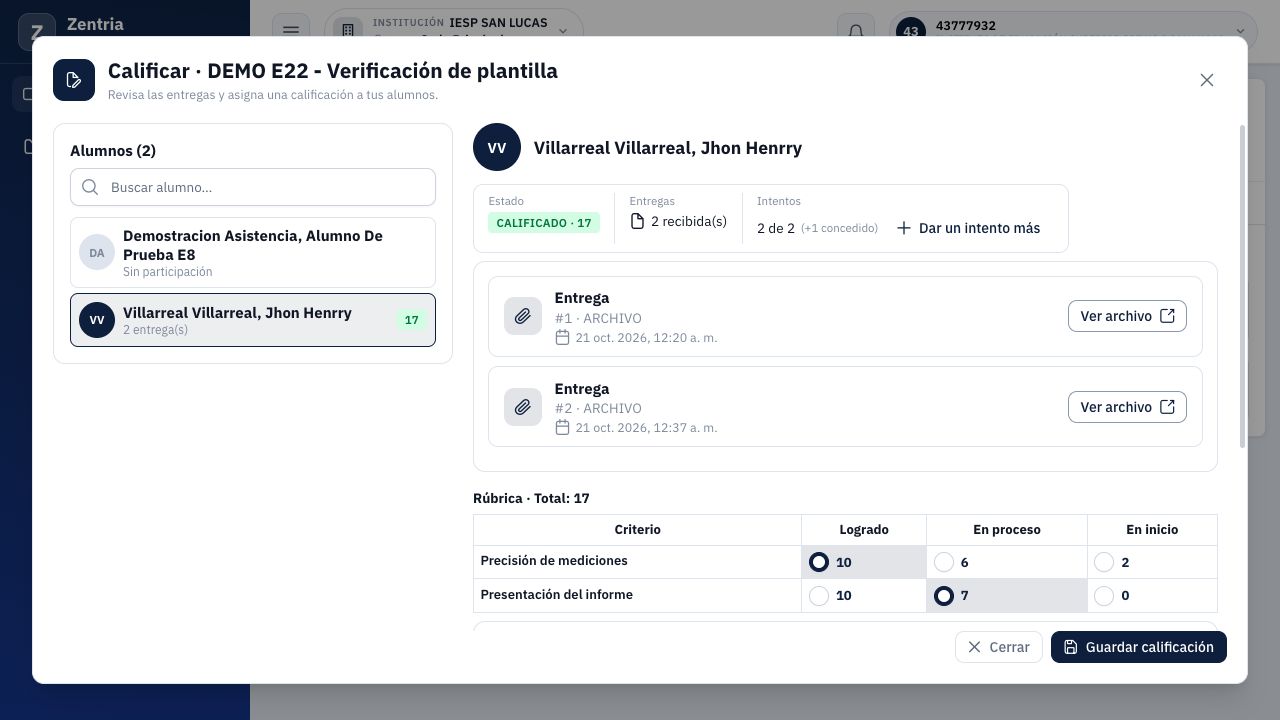Click the 2 de 2 attempts text
Screen dimensions: 1280x720
tap(776, 228)
